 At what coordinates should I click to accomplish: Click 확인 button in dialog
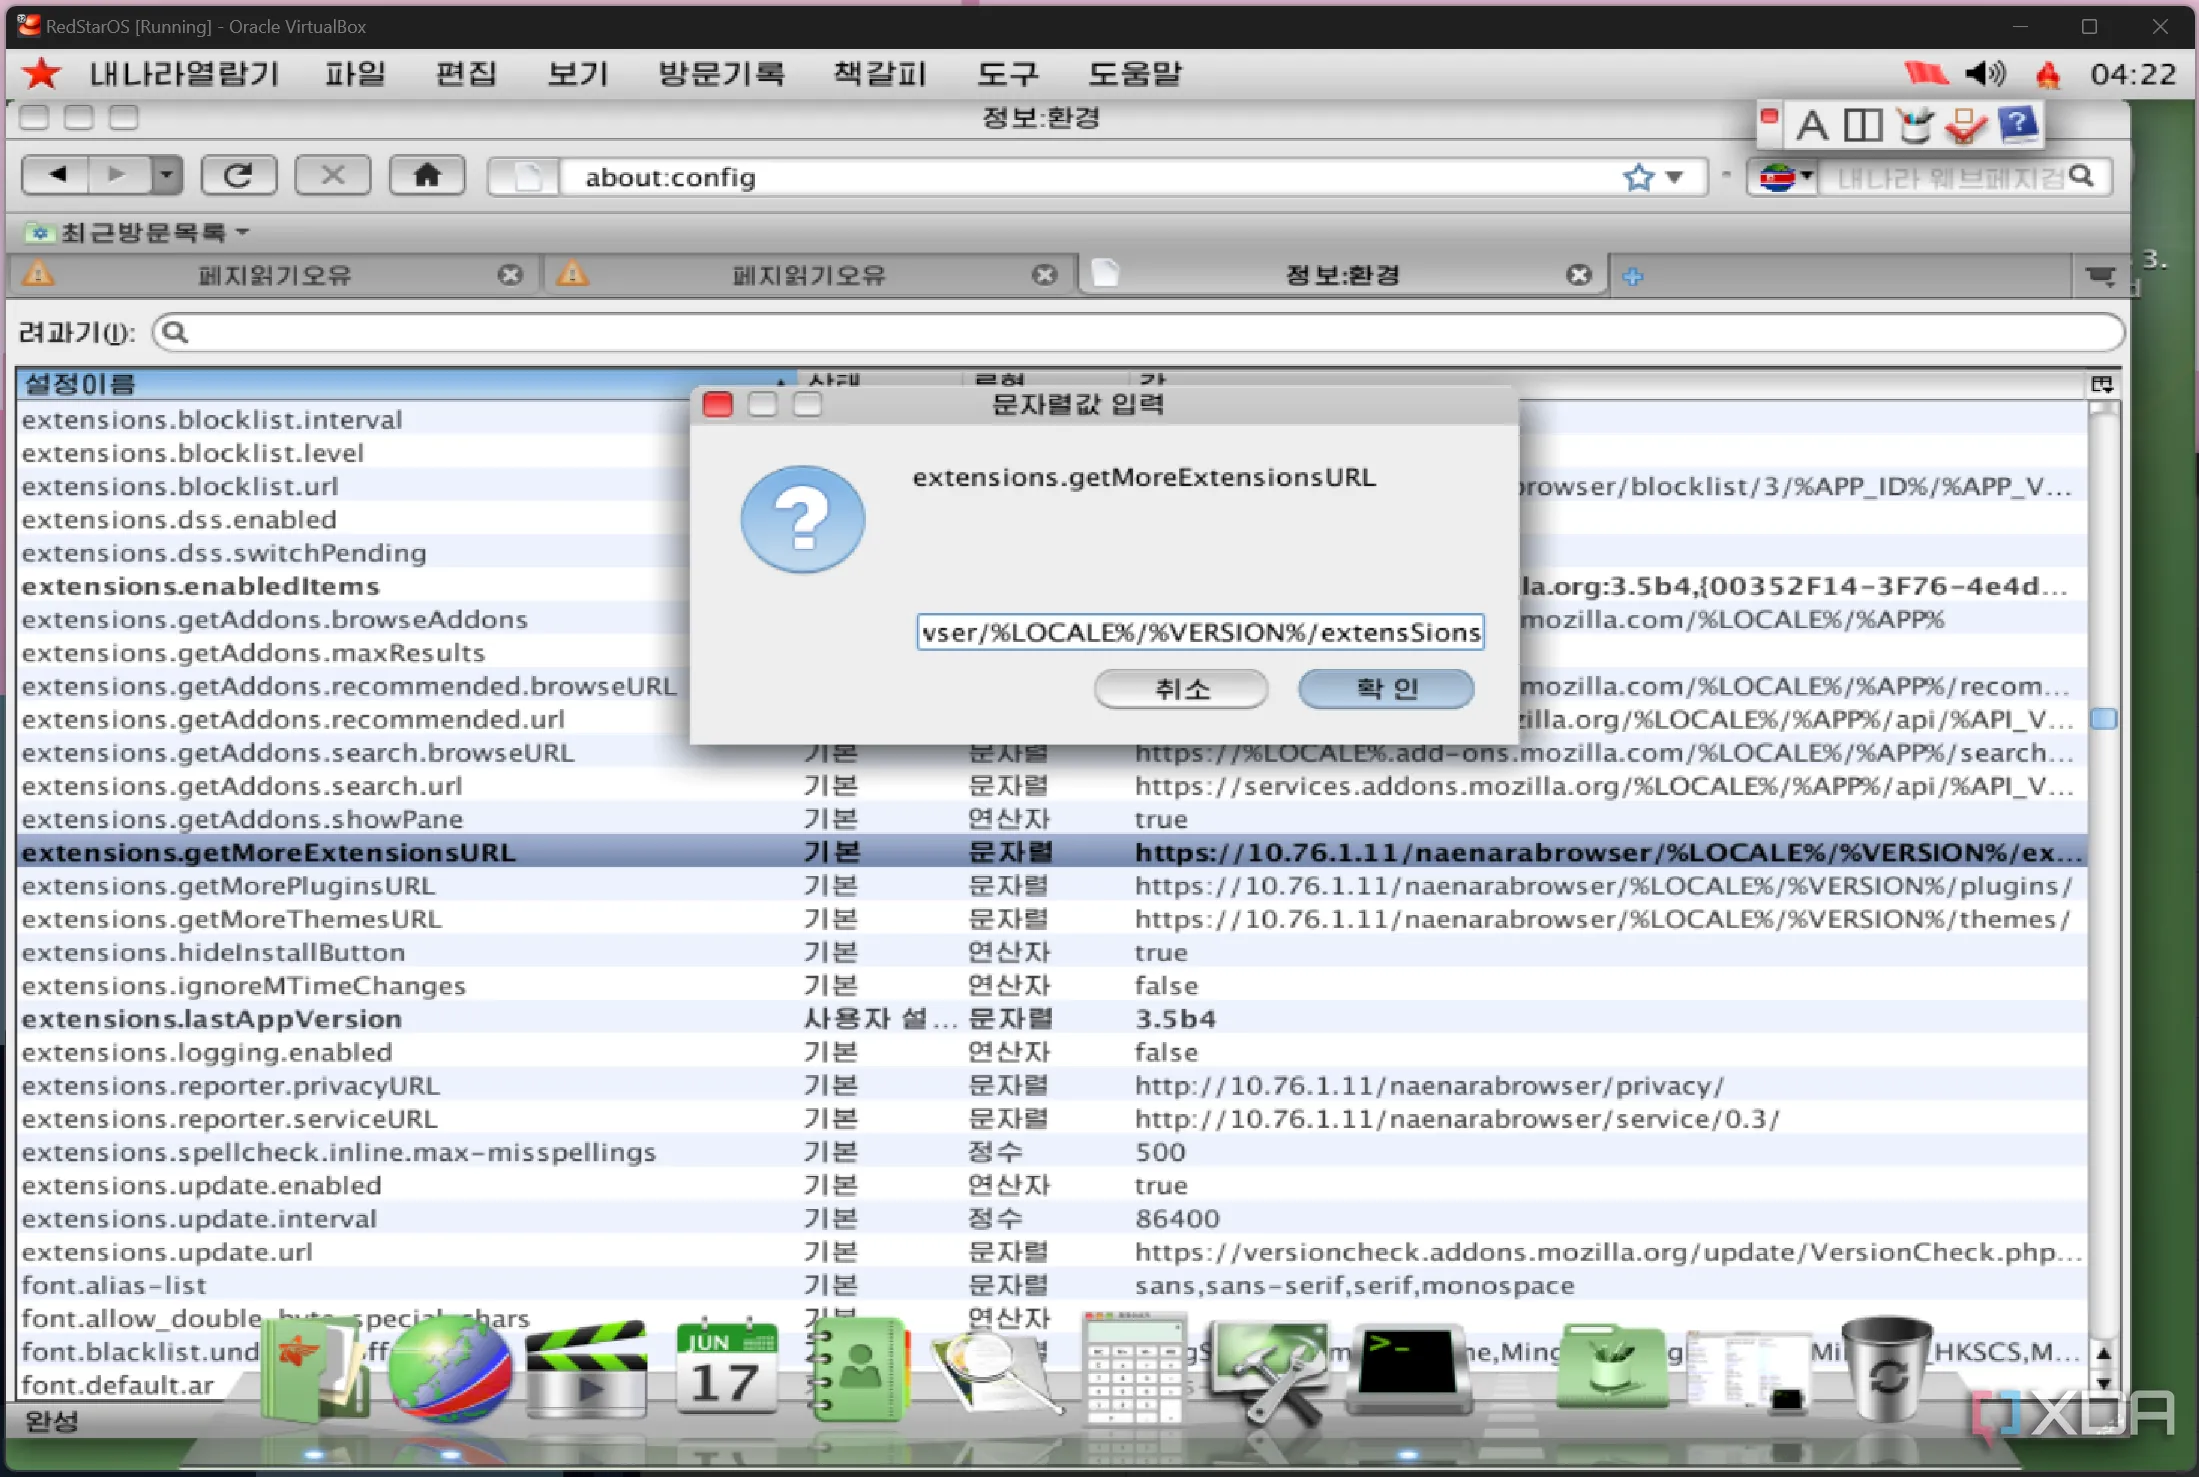(x=1385, y=689)
